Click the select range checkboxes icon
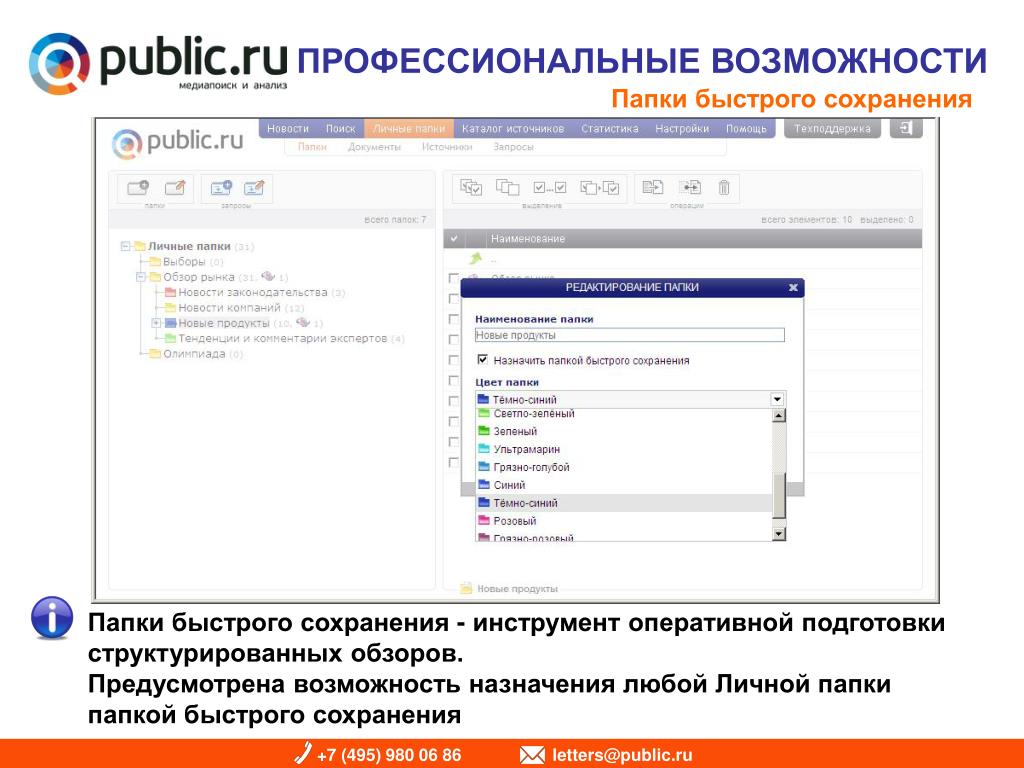 549,188
